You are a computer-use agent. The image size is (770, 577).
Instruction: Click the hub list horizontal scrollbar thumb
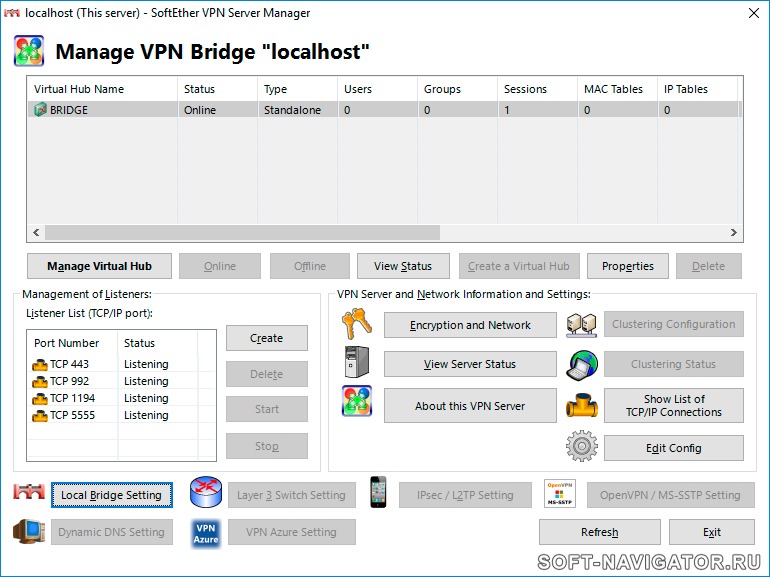coord(243,232)
